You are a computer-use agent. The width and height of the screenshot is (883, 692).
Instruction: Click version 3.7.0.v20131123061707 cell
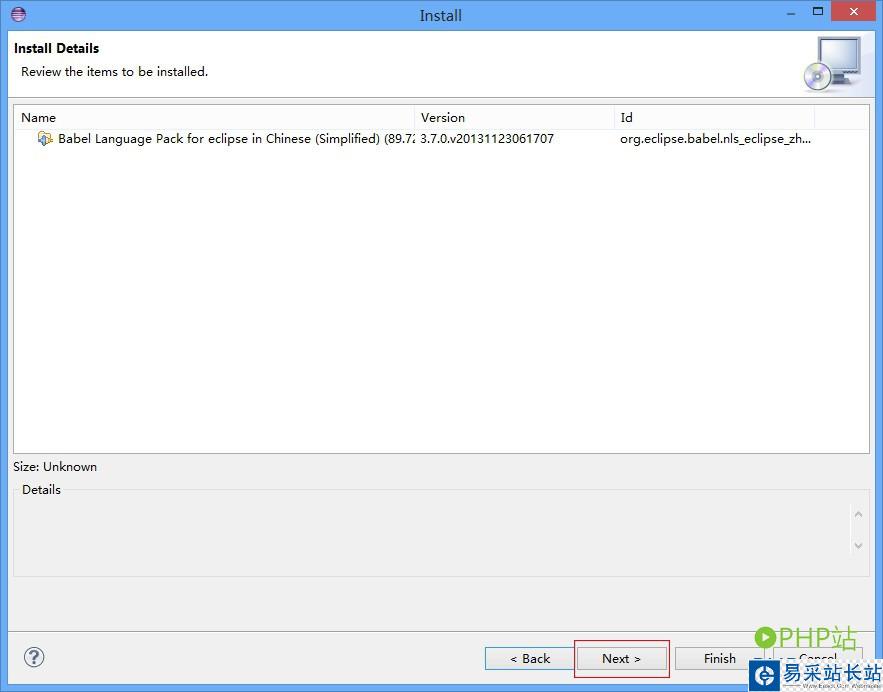(x=487, y=139)
